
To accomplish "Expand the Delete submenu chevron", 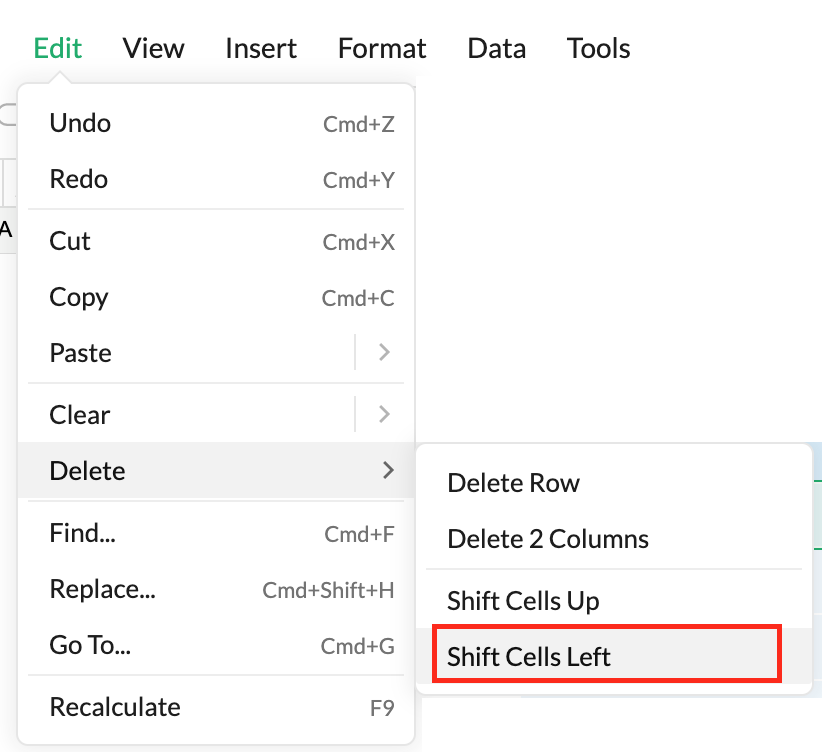I will (x=388, y=470).
